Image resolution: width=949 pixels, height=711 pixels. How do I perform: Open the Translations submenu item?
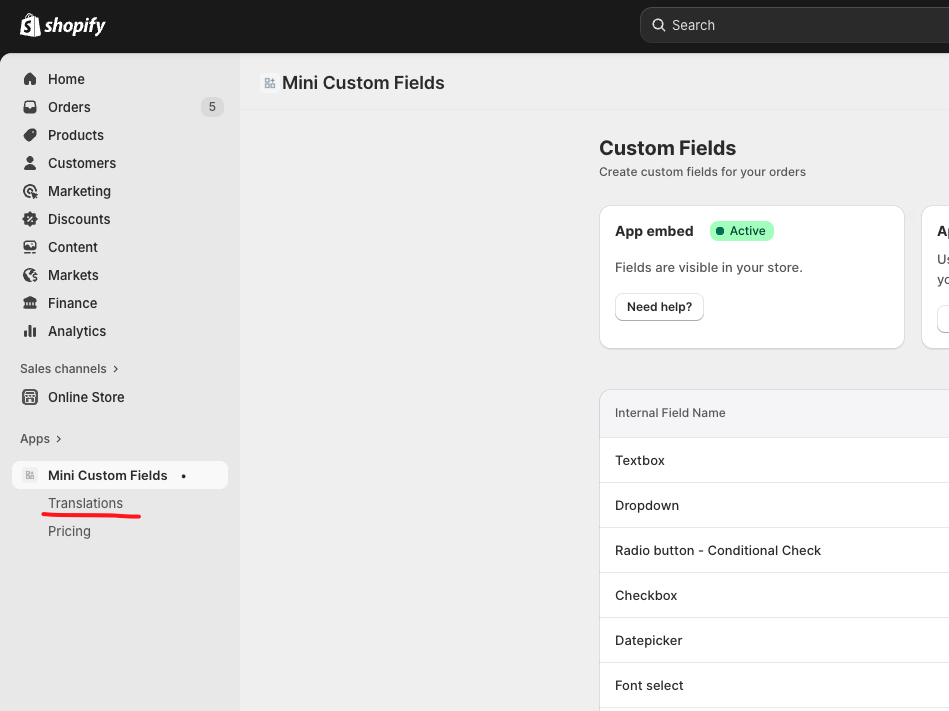click(85, 503)
